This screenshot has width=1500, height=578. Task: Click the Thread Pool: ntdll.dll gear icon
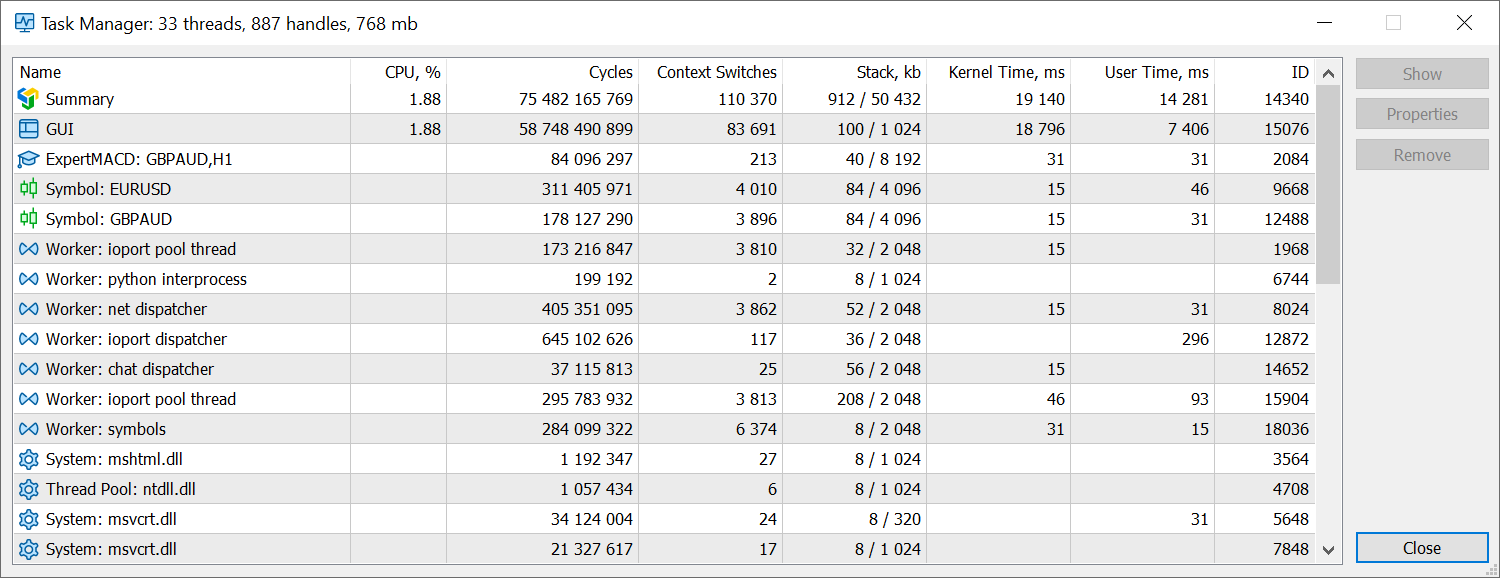pyautogui.click(x=28, y=488)
